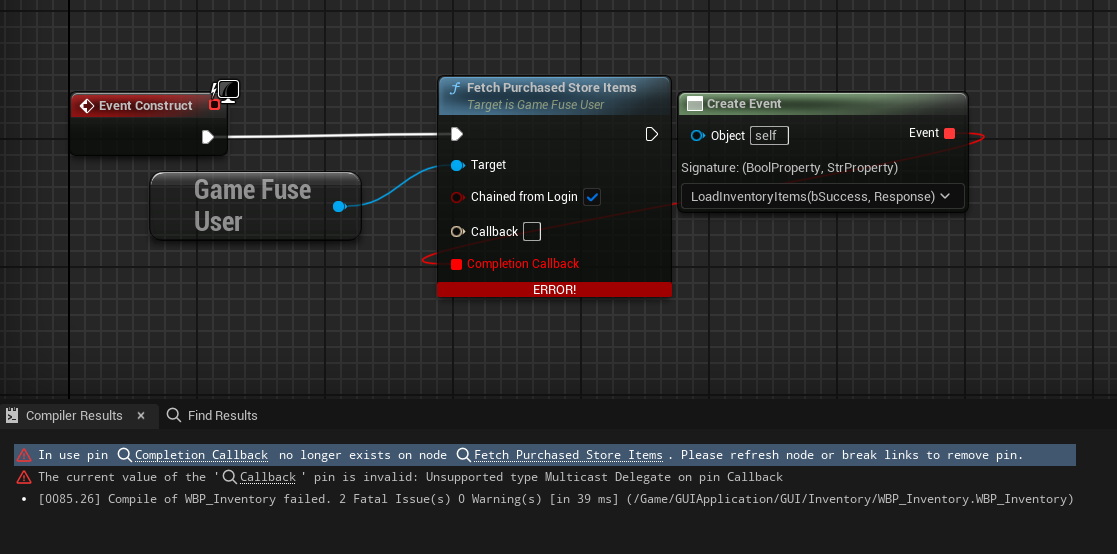Click first error warning triangle icon

(x=24, y=455)
